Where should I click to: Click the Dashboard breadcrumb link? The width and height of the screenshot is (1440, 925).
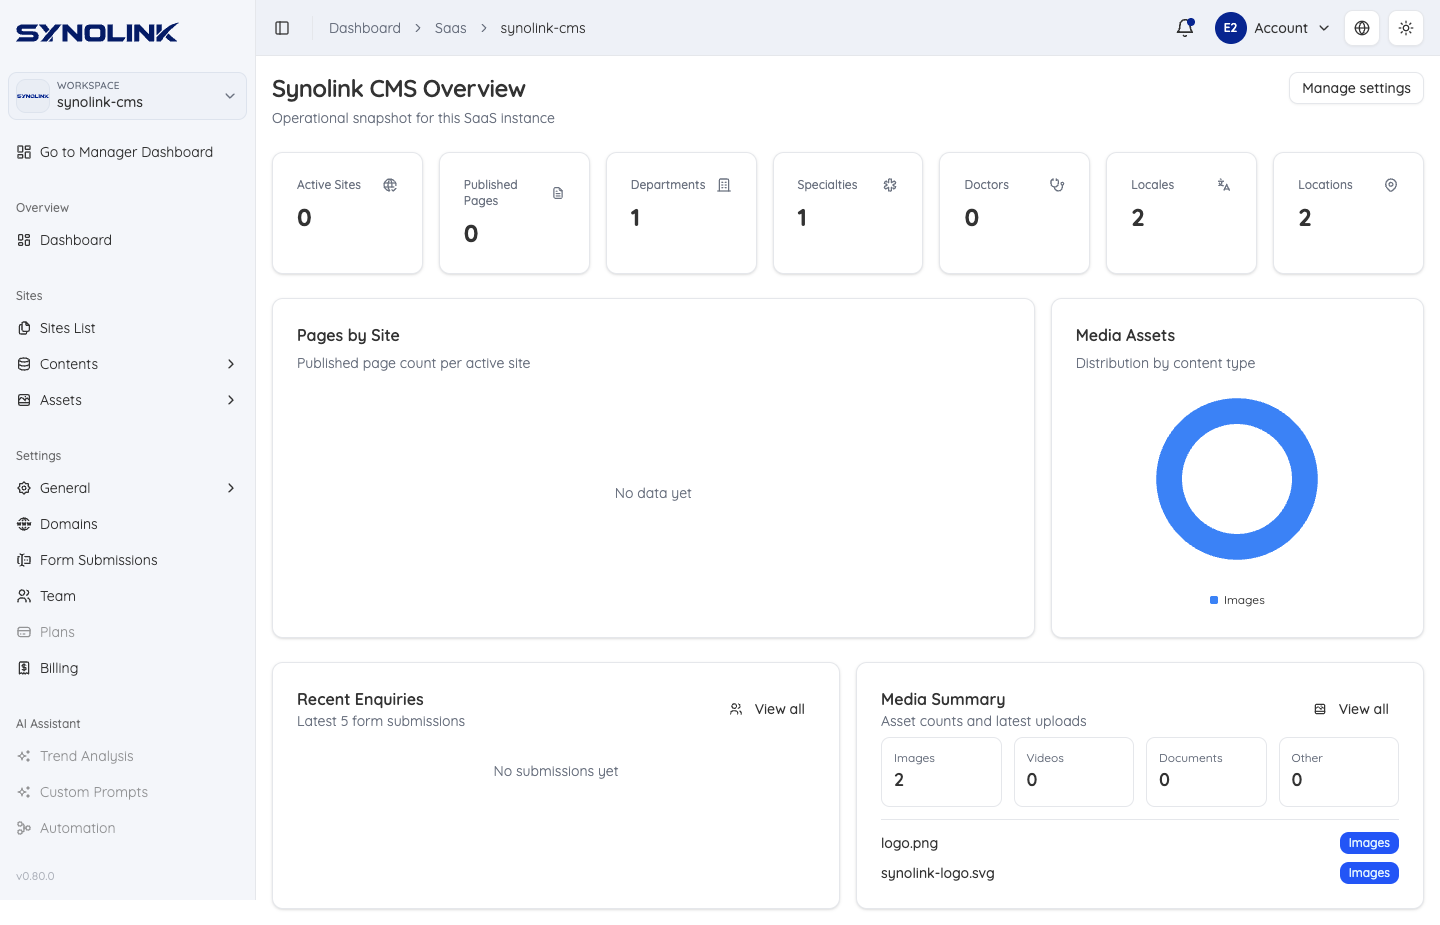click(365, 28)
